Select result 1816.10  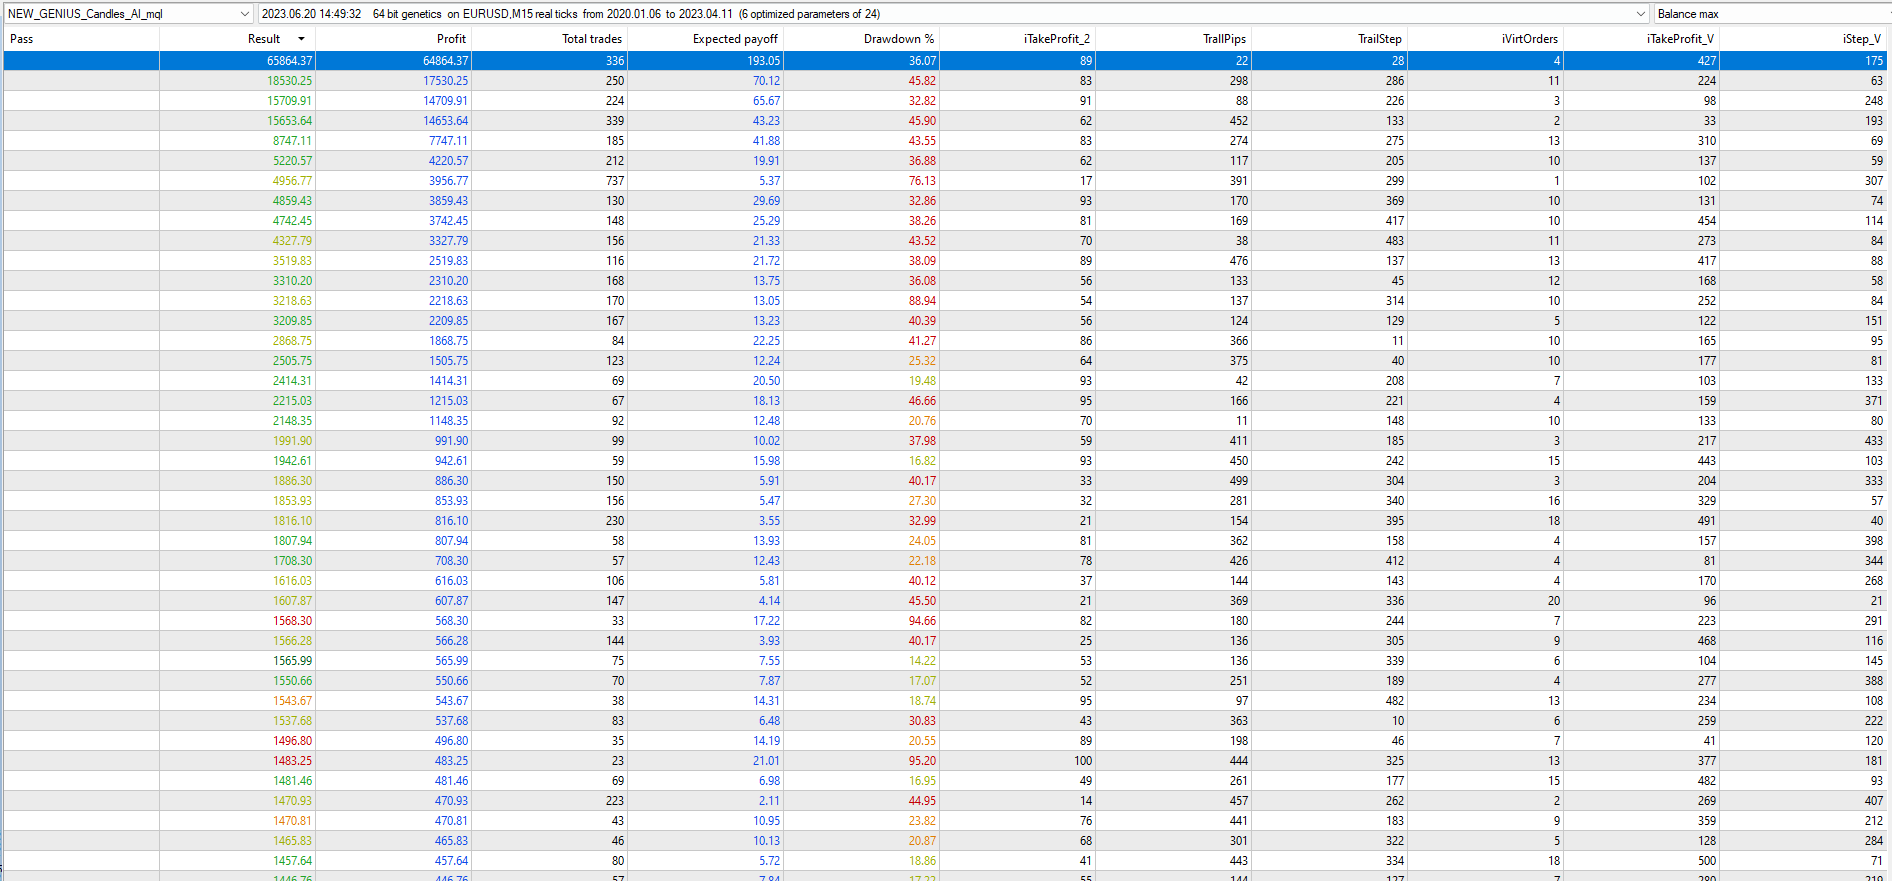point(292,521)
